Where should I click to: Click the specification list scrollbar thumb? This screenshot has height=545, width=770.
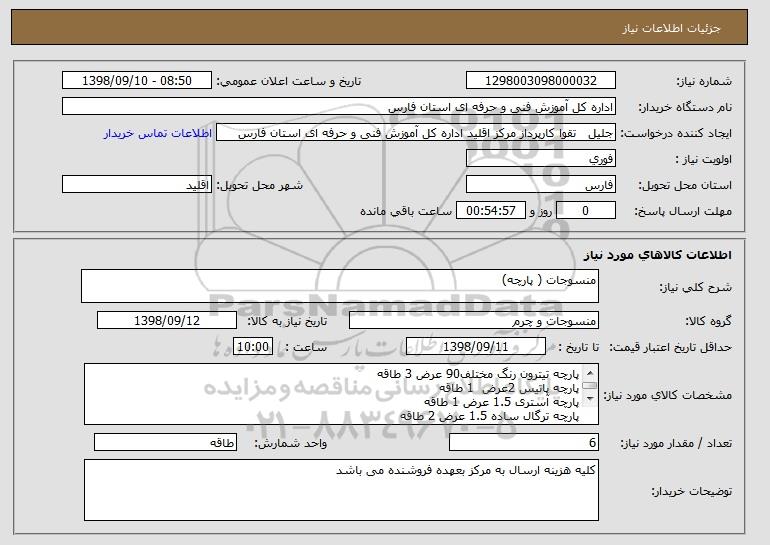(590, 385)
